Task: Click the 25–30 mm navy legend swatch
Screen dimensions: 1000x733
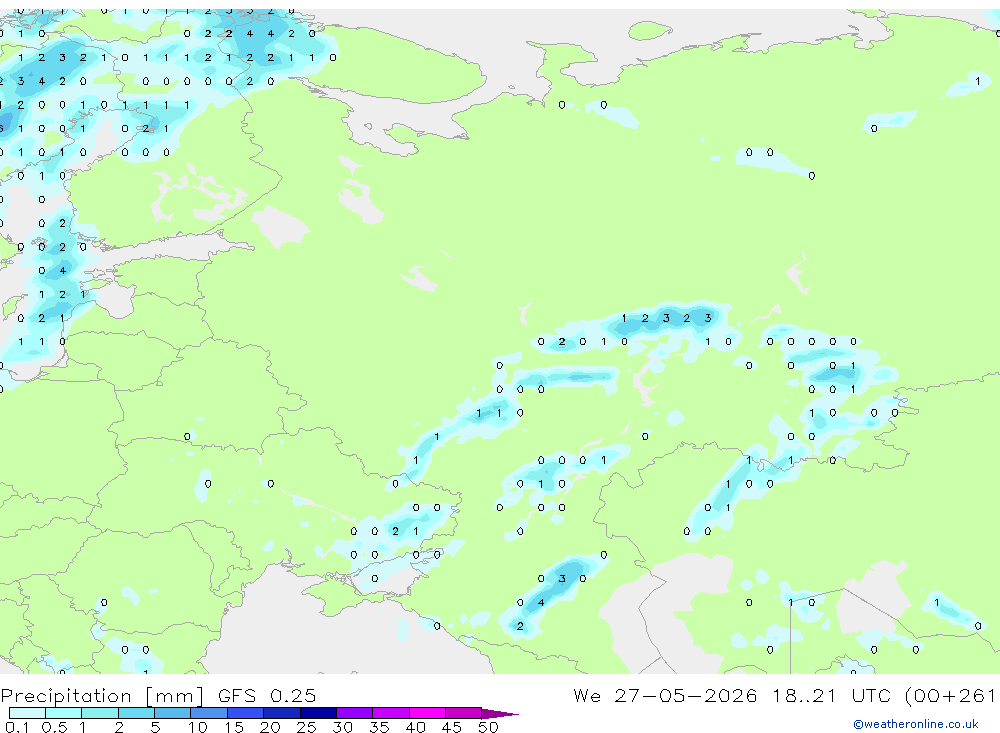Action: [x=318, y=713]
